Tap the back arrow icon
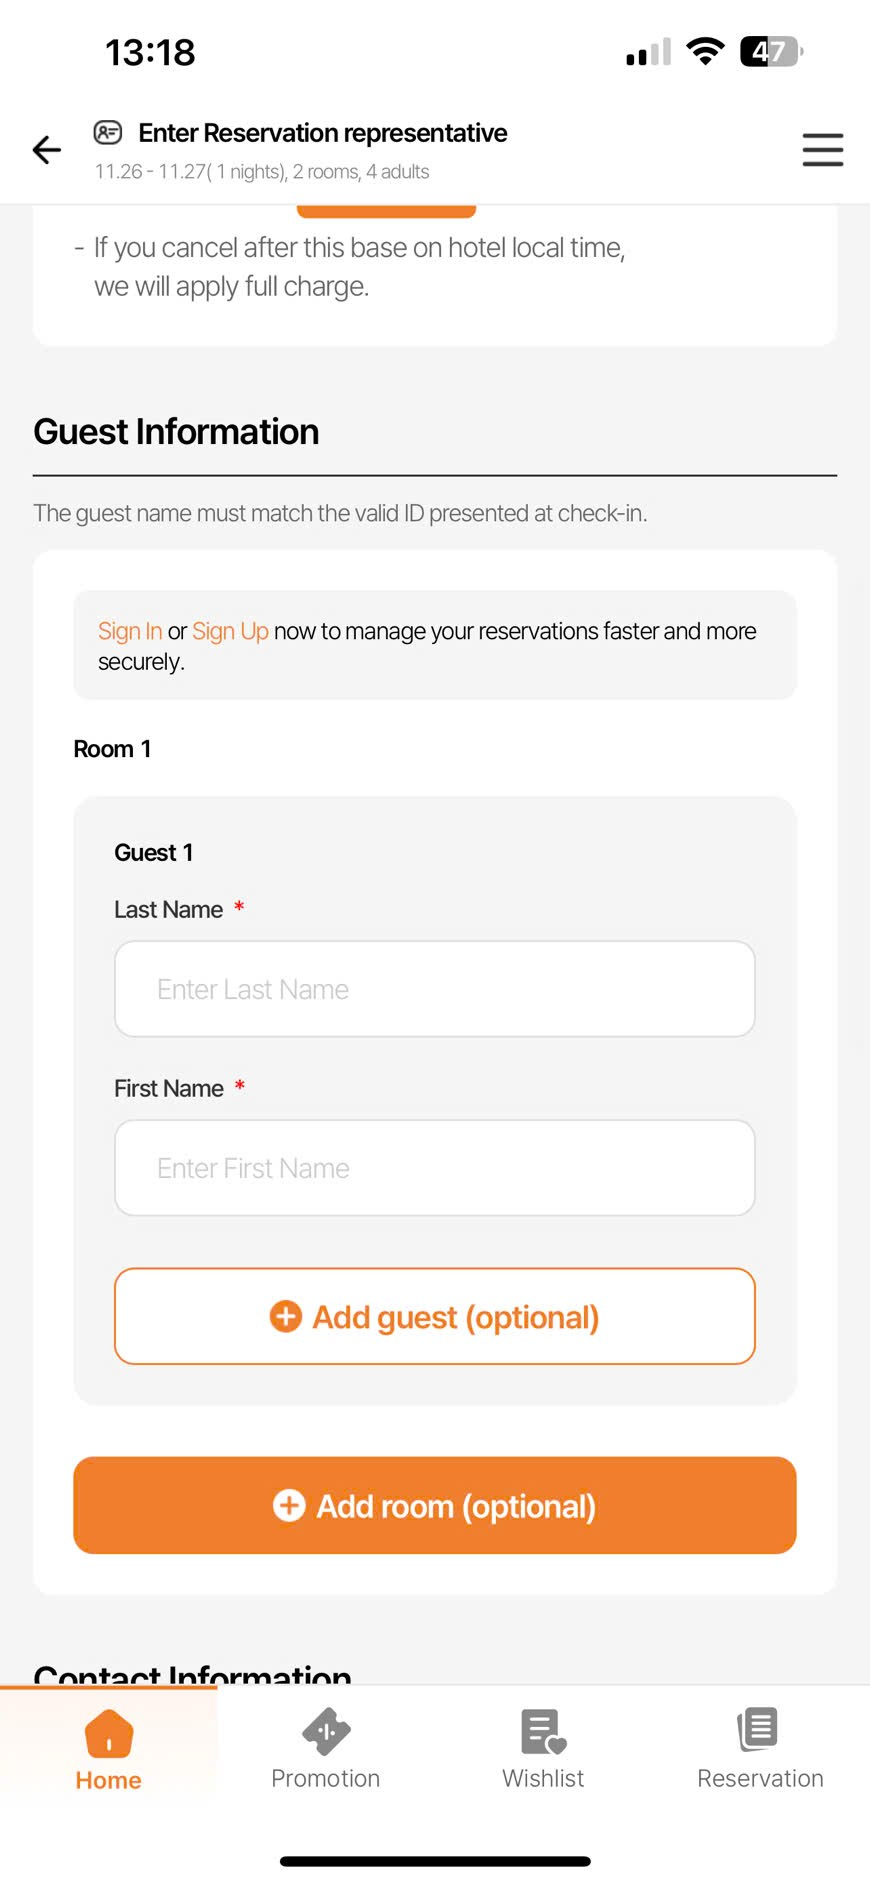 point(47,150)
